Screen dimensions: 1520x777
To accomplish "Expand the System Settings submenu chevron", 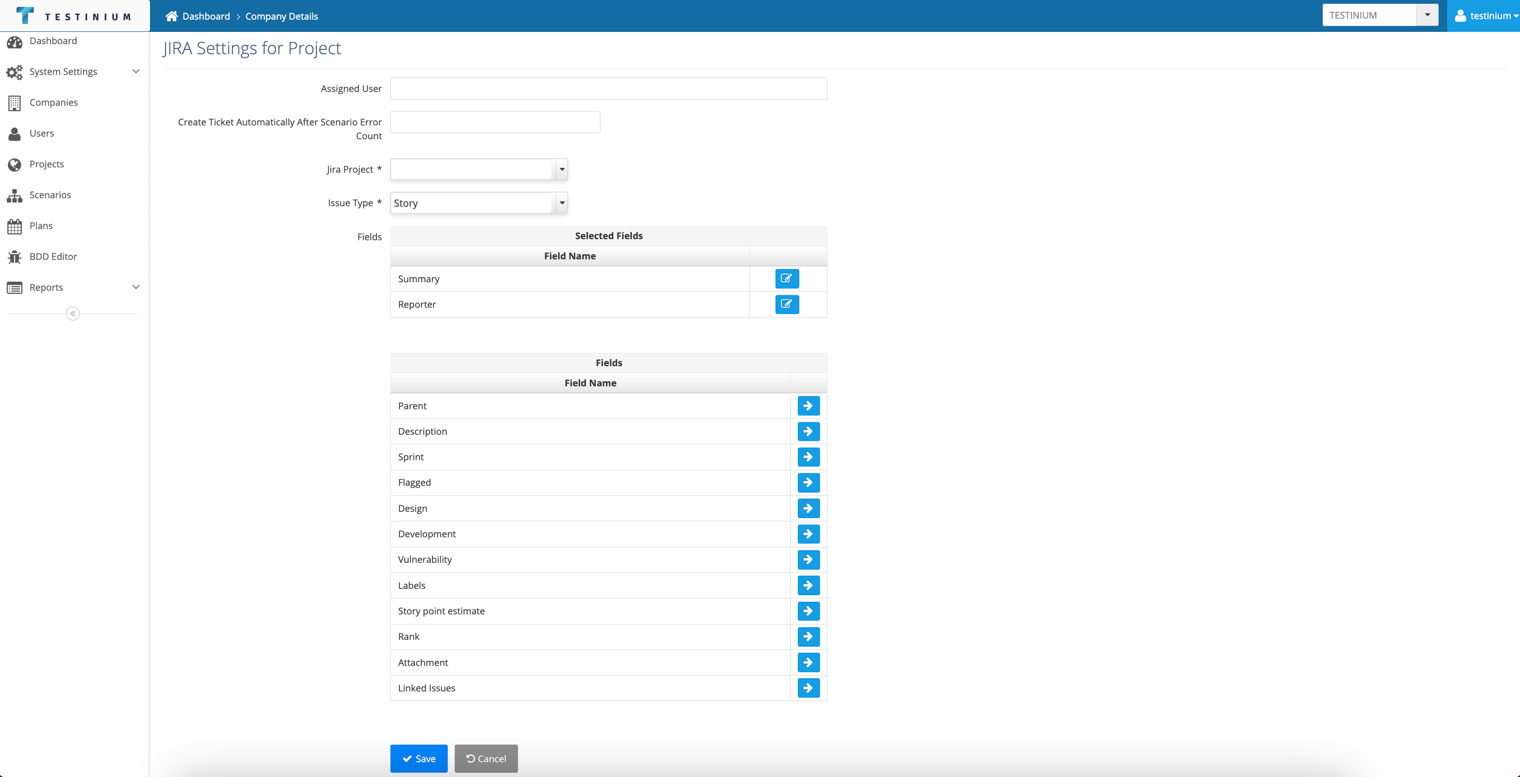I will click(x=136, y=72).
